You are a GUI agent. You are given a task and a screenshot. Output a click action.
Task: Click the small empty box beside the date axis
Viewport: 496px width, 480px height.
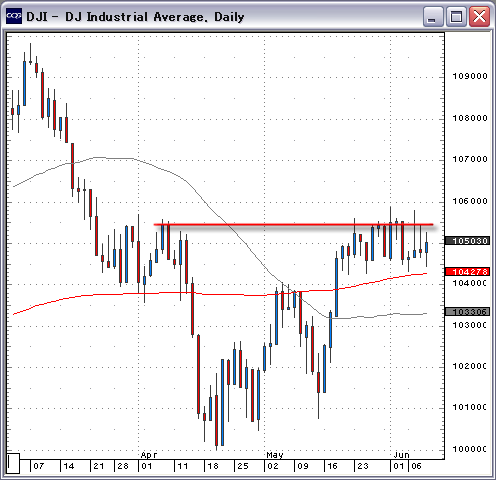coord(13,463)
